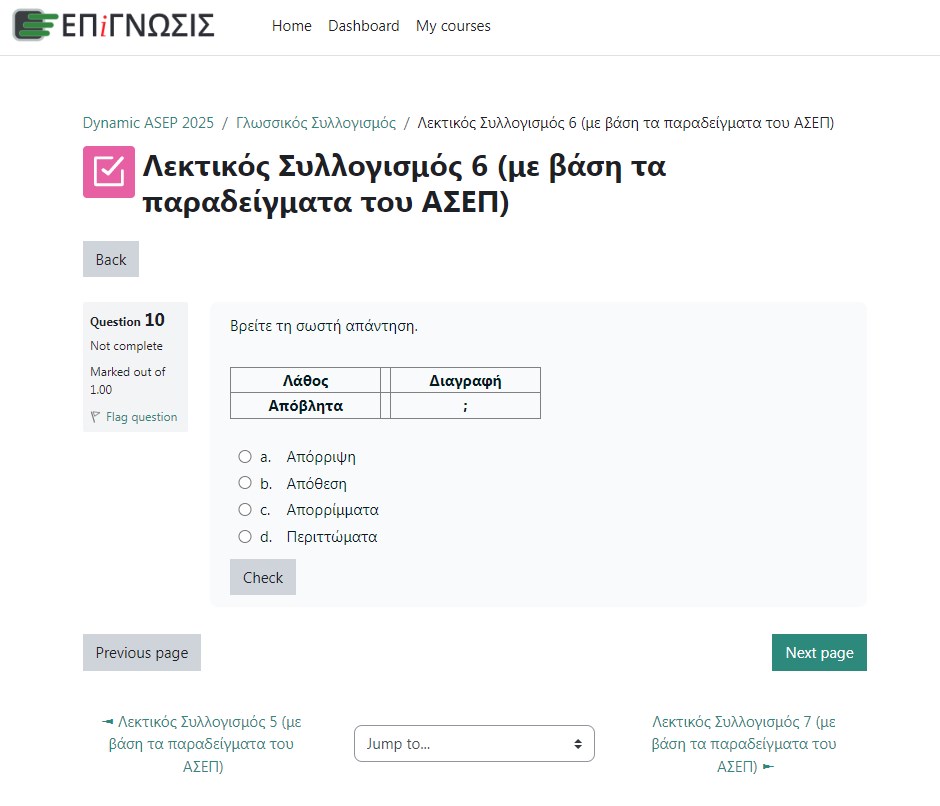Open previous activity Λεκτικός Συλλογισμός 5
Viewport: 940px width, 806px height.
pyautogui.click(x=202, y=744)
